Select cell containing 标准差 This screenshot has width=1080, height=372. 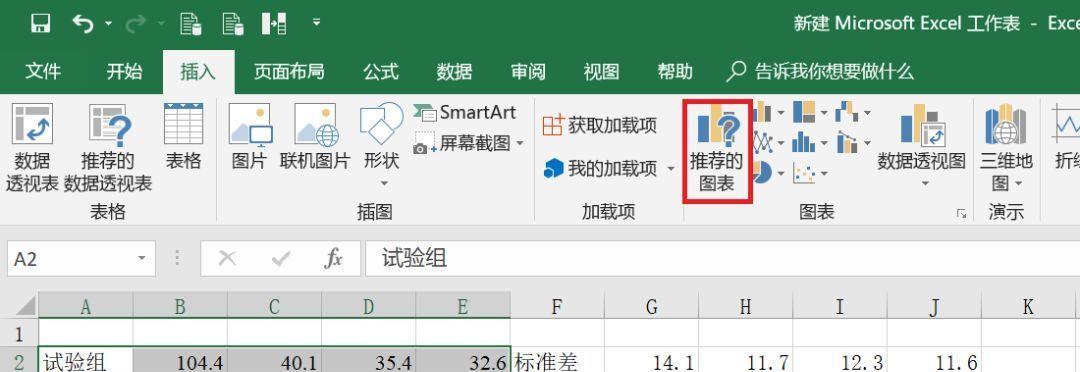coord(557,360)
